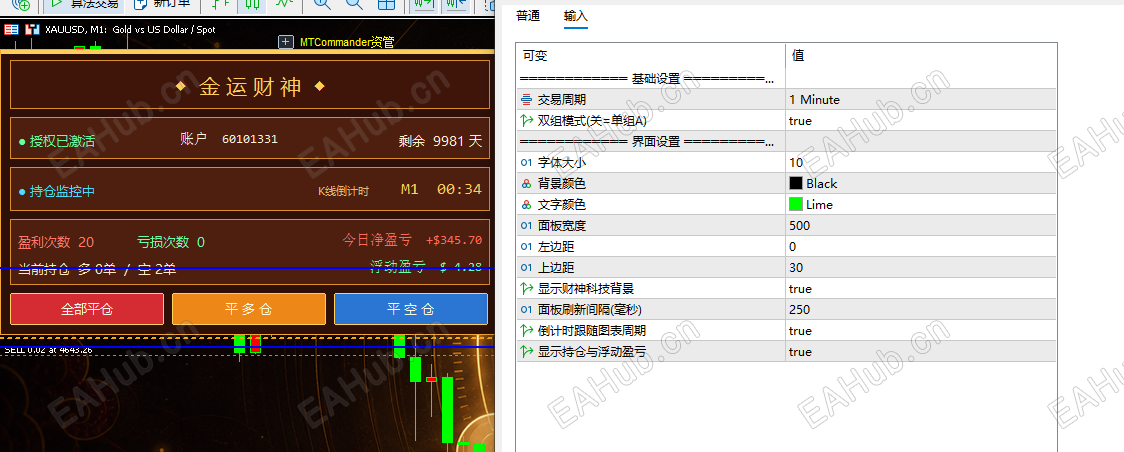Click the 今日净盈亏 +$345.70 value
This screenshot has height=452, width=1124.
412,240
